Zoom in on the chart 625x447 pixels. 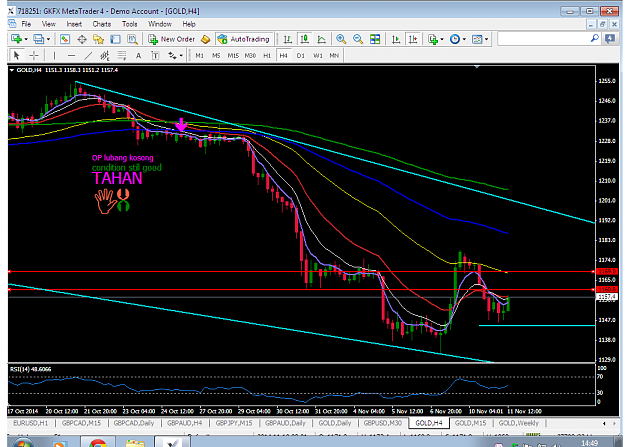tap(341, 39)
